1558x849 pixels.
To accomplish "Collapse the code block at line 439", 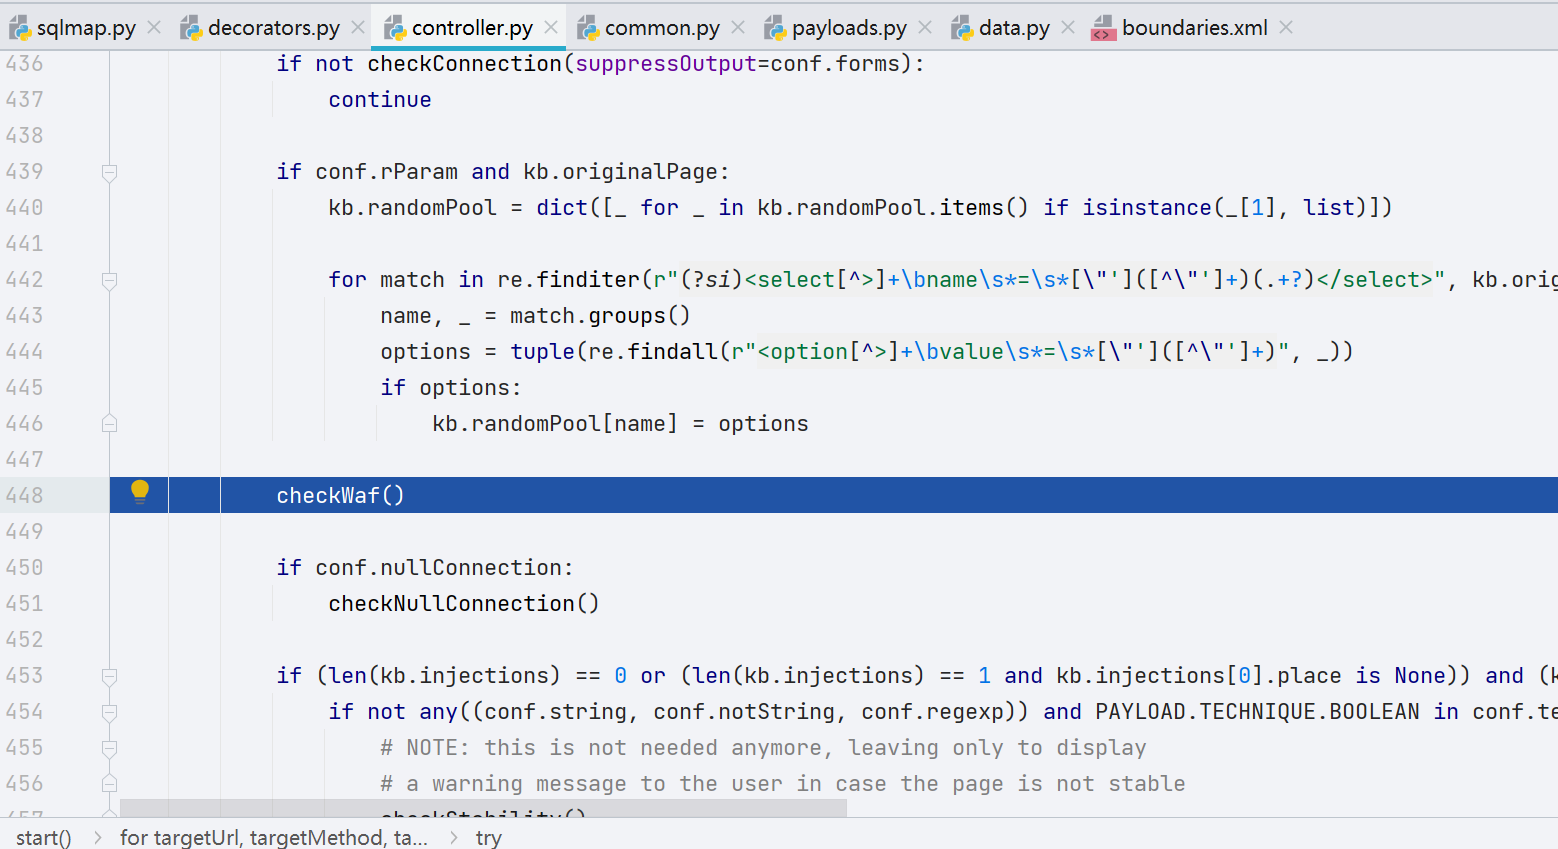I will click(110, 172).
